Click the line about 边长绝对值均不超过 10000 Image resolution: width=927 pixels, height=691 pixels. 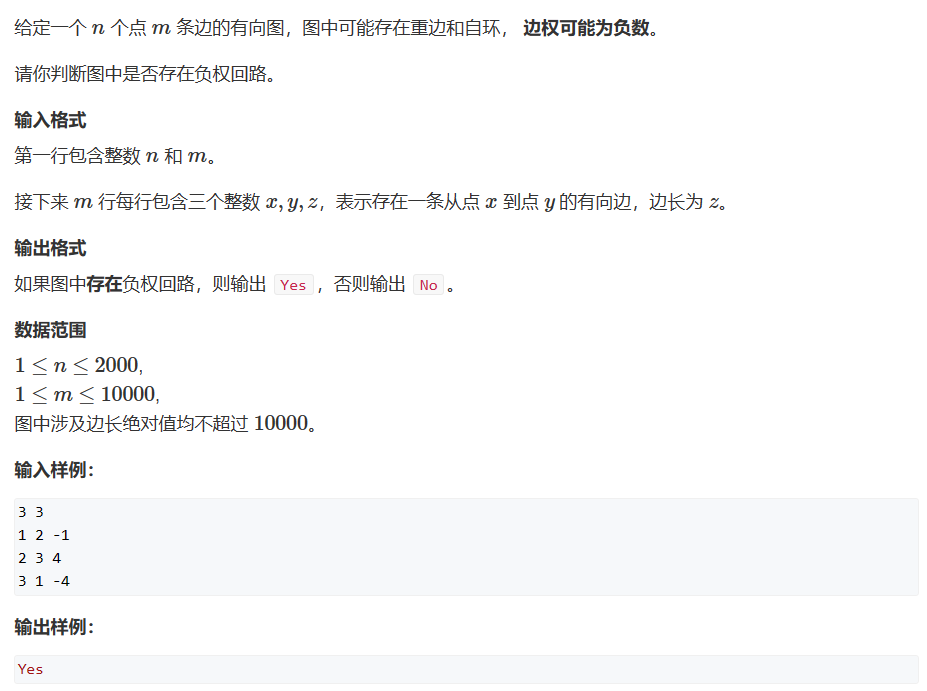point(166,423)
